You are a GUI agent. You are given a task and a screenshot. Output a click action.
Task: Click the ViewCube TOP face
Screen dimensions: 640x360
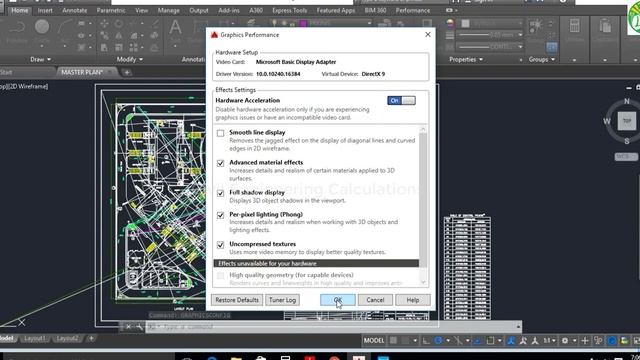627,121
